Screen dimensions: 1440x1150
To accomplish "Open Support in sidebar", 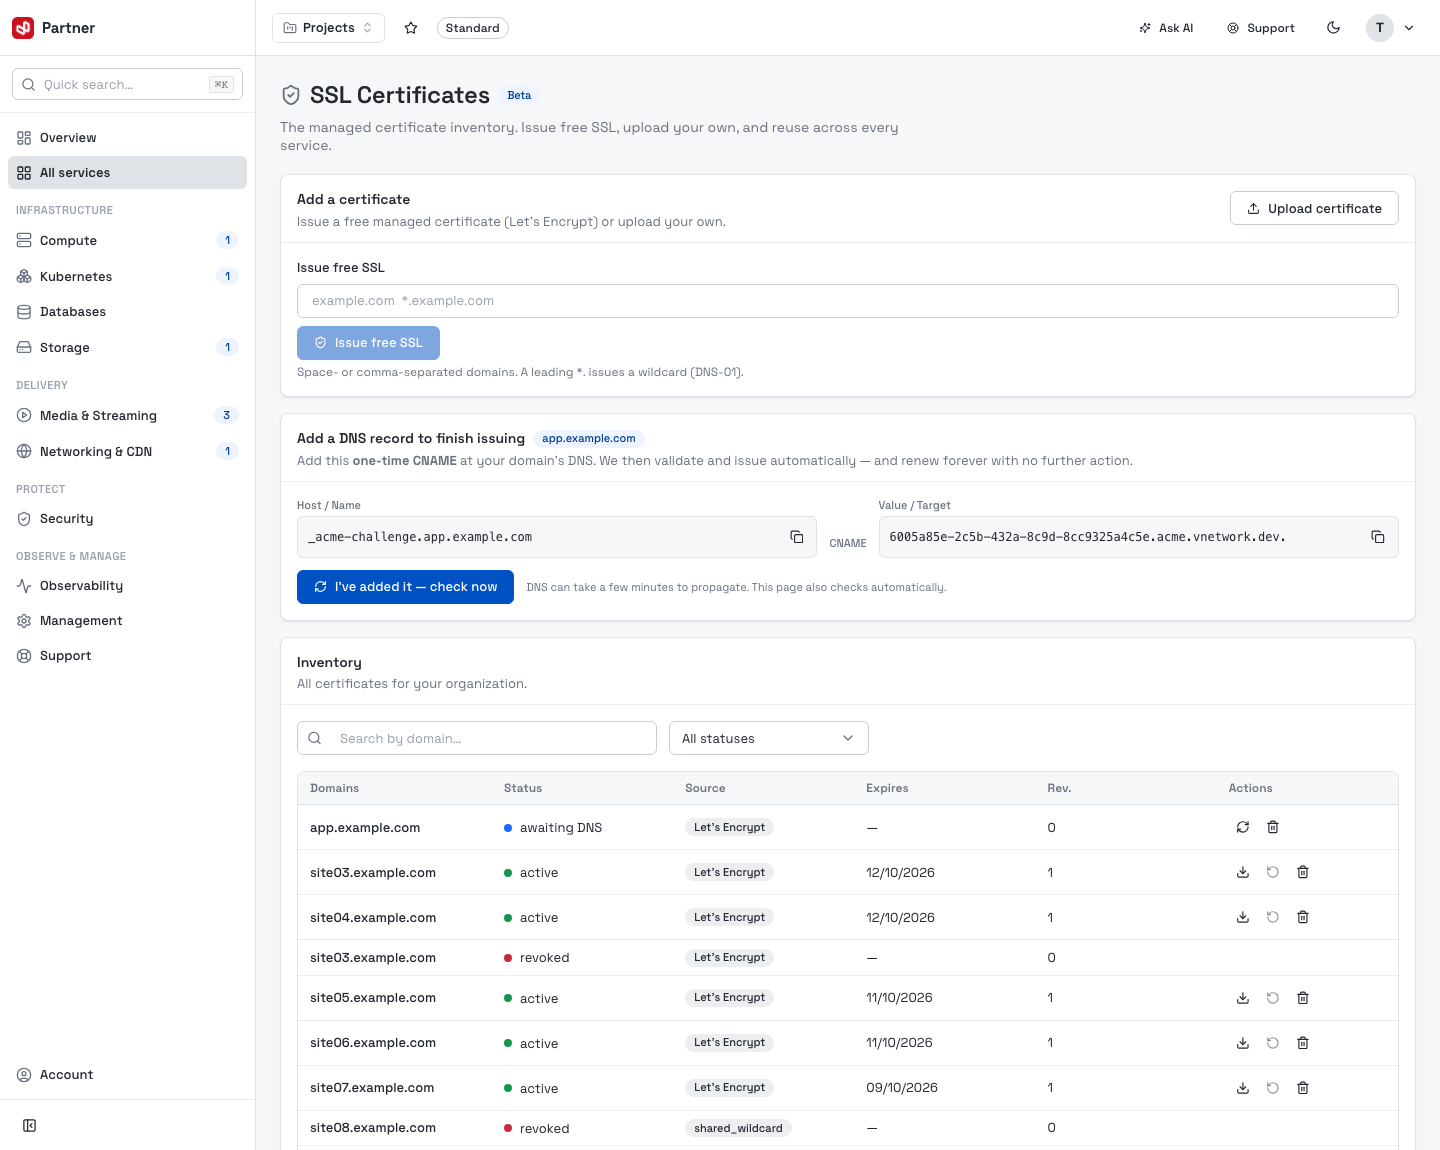I will click(x=127, y=656).
